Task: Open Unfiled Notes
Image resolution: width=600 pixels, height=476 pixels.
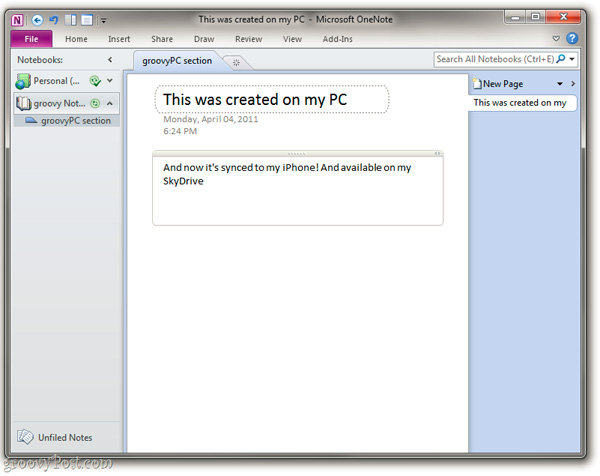Action: (54, 437)
